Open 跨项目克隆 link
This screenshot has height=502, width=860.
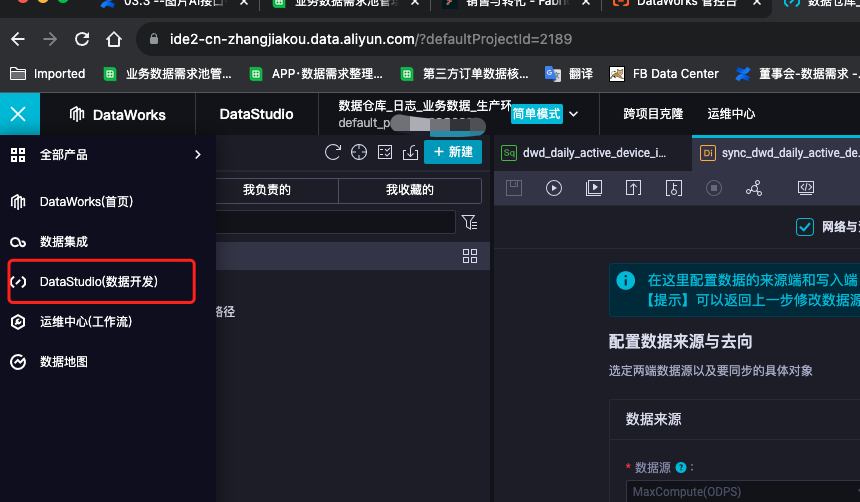pos(653,114)
